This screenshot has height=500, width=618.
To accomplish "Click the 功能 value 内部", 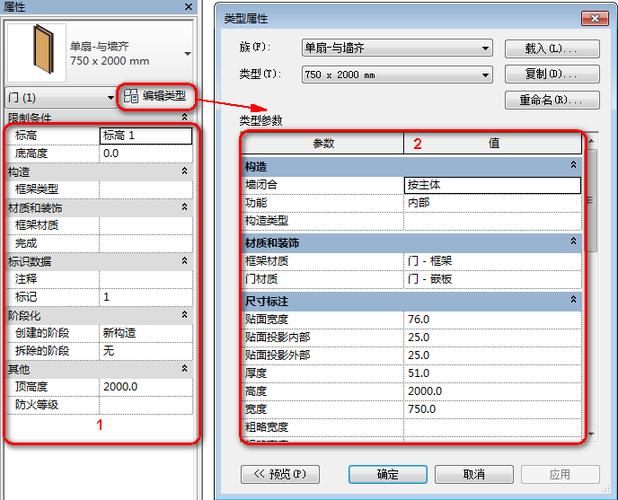I will (492, 203).
